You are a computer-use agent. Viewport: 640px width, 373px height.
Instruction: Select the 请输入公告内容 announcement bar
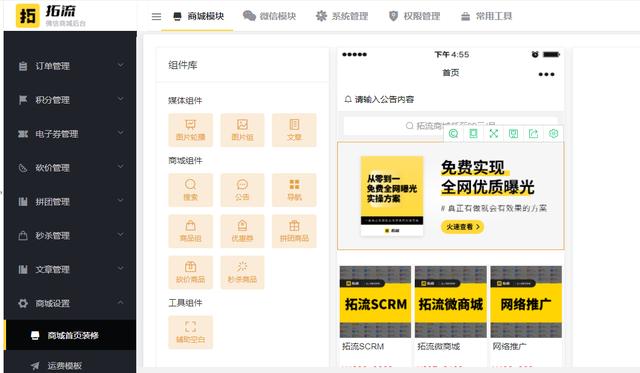[451, 99]
